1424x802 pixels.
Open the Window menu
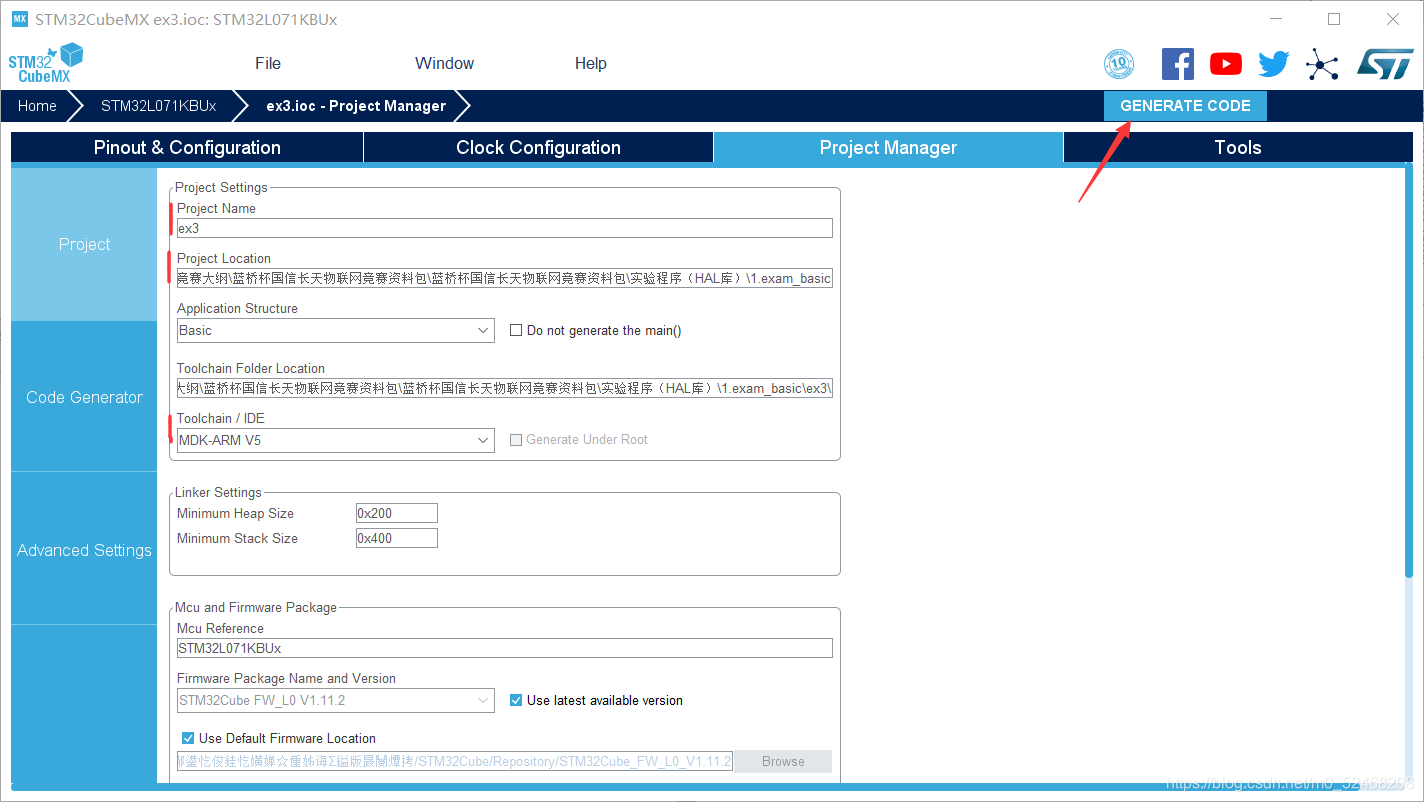(444, 63)
